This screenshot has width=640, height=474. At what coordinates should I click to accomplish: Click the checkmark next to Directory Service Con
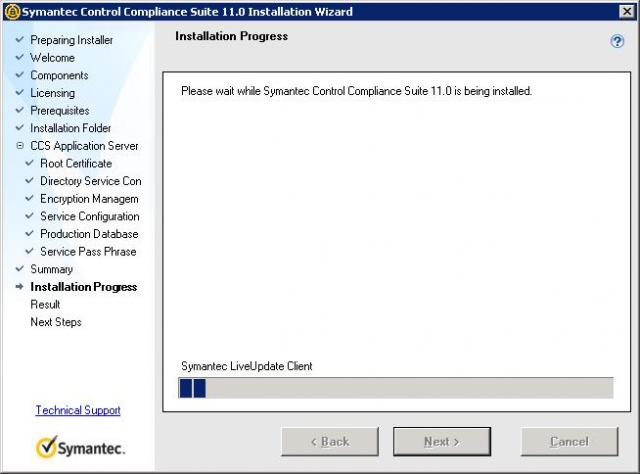coord(29,180)
